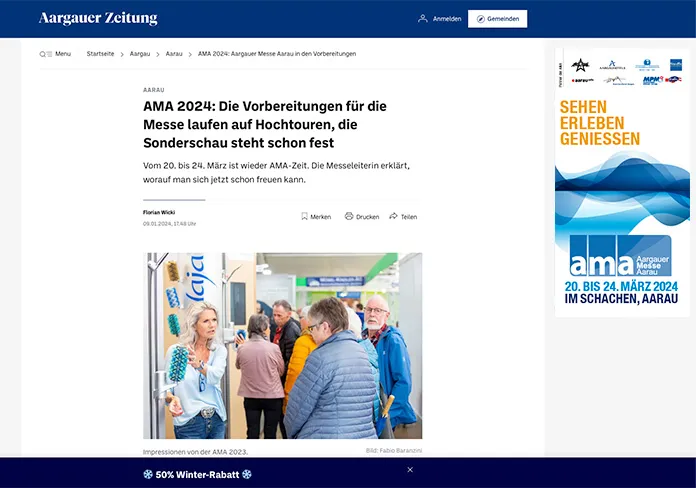Image resolution: width=696 pixels, height=488 pixels.
Task: Click the star sponsor logo in the ad
Action: [580, 65]
